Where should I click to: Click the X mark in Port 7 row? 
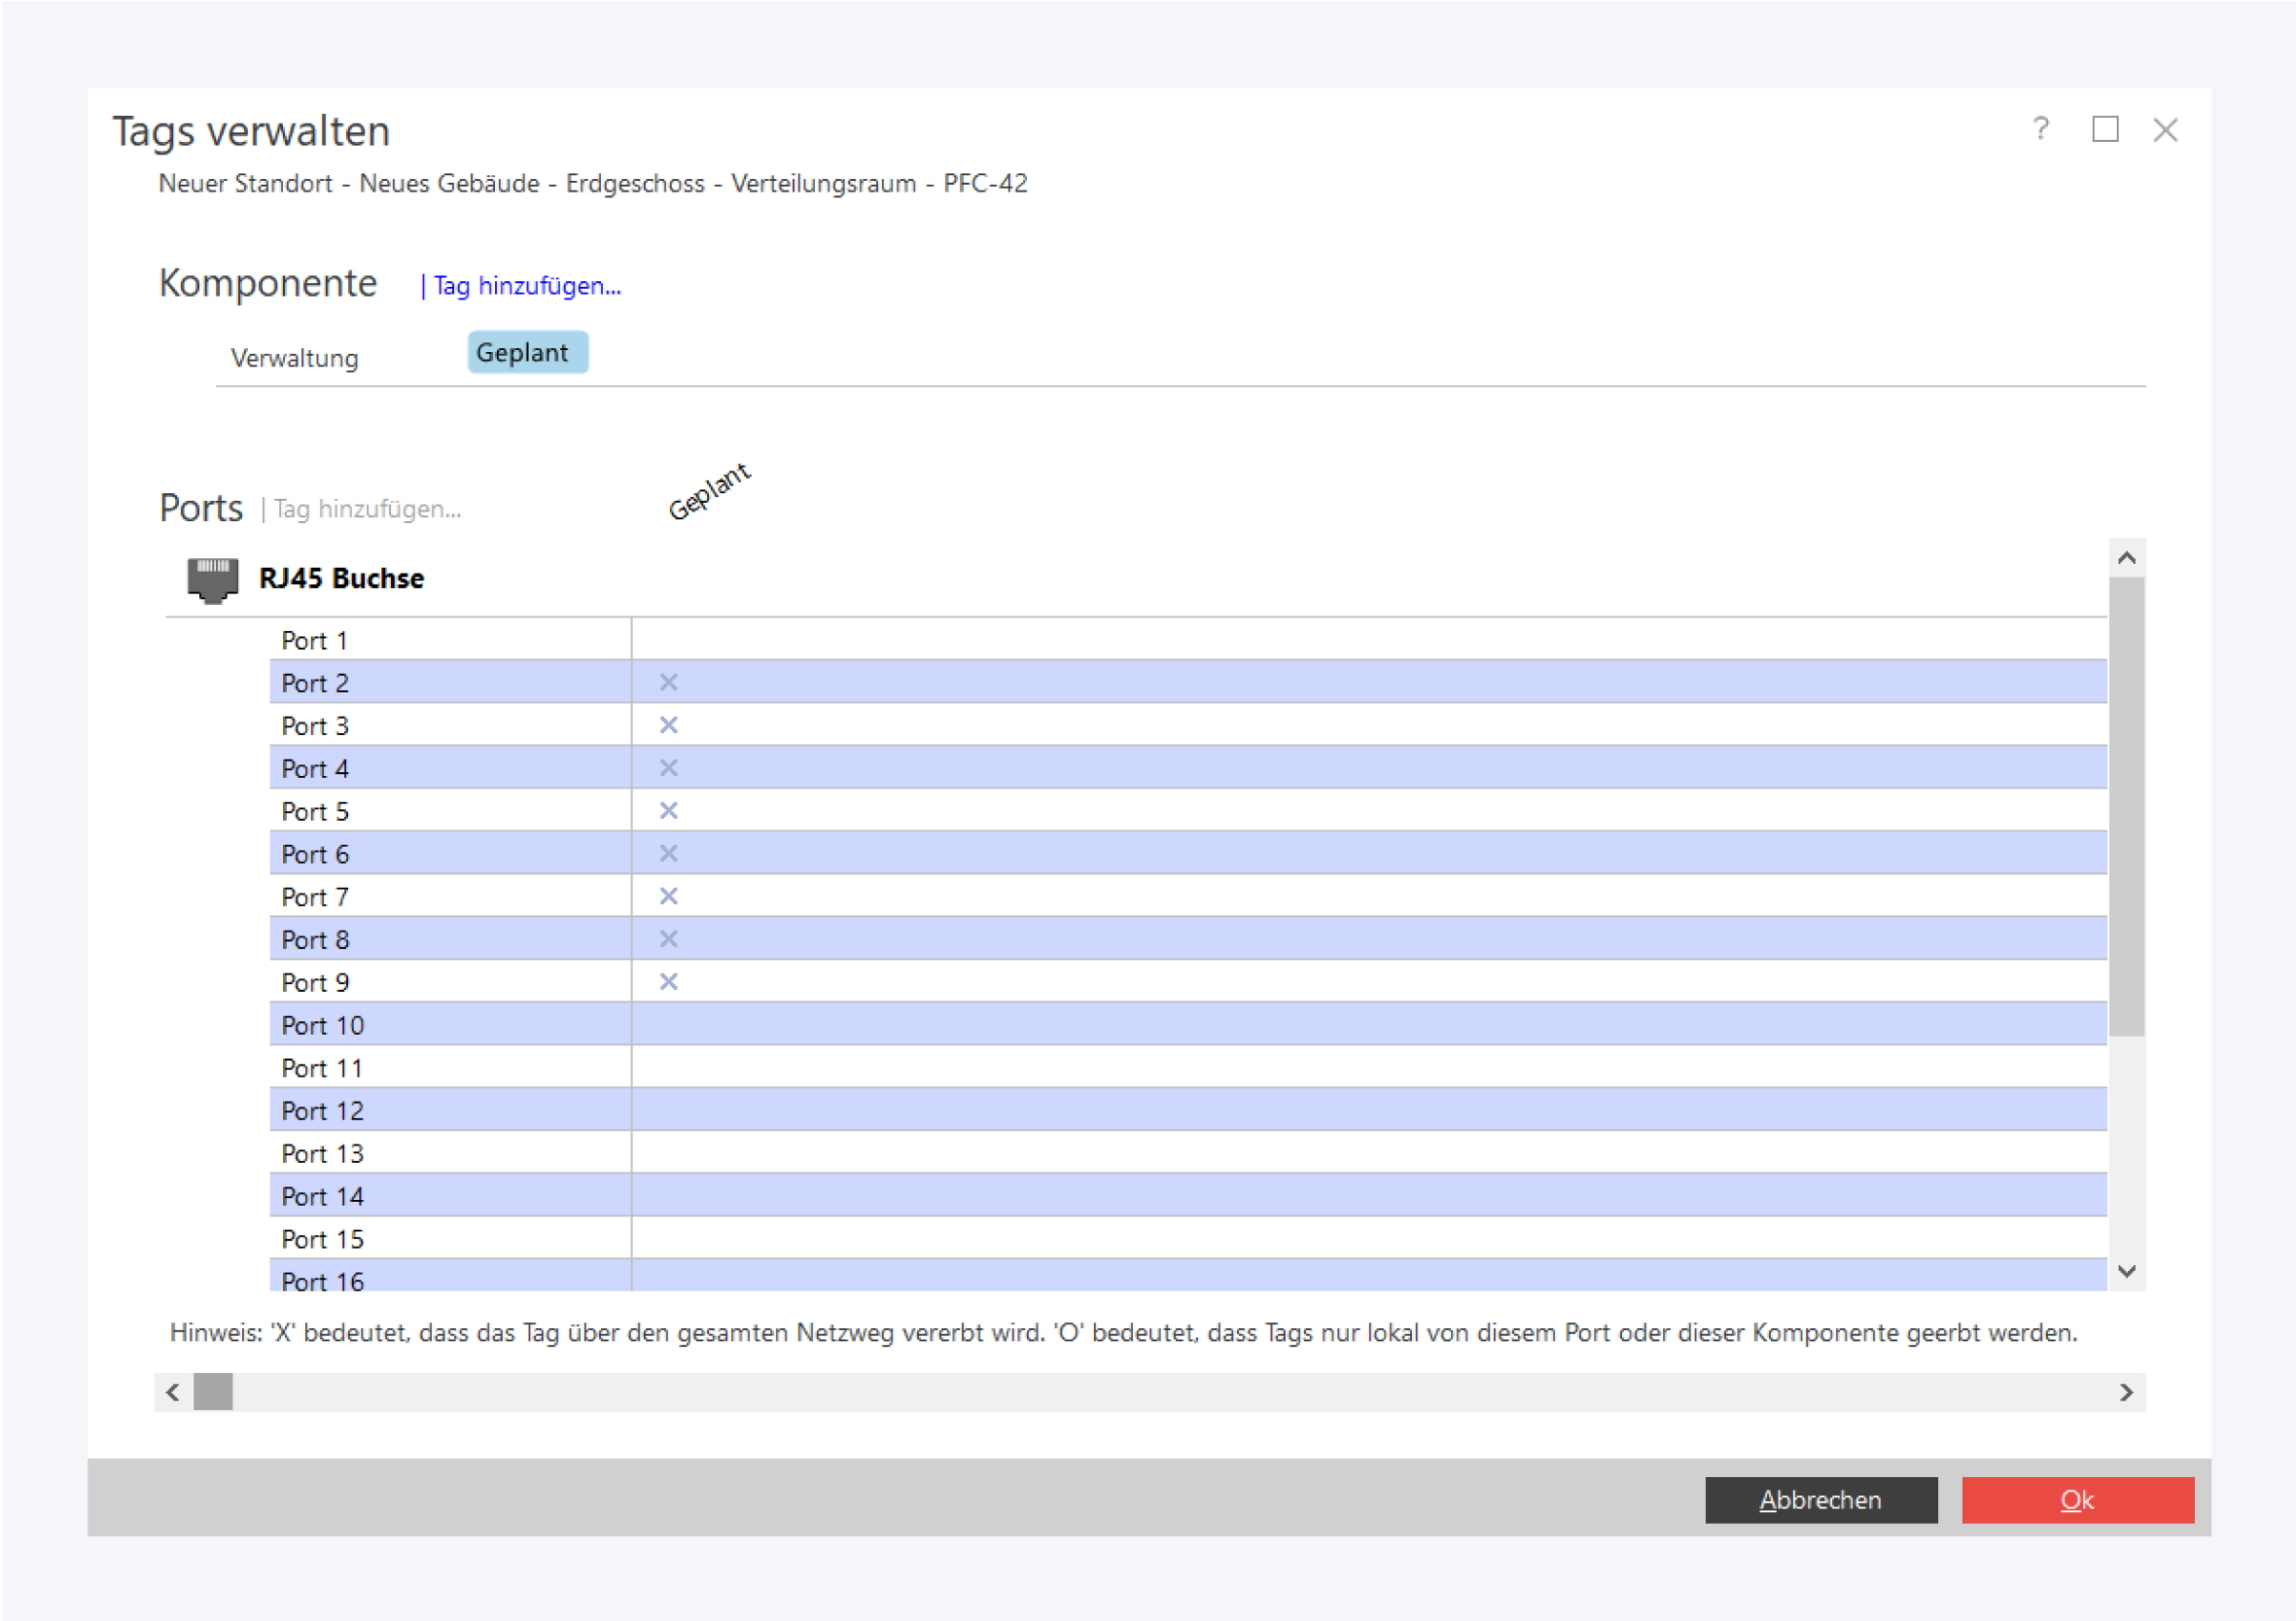pyautogui.click(x=668, y=896)
